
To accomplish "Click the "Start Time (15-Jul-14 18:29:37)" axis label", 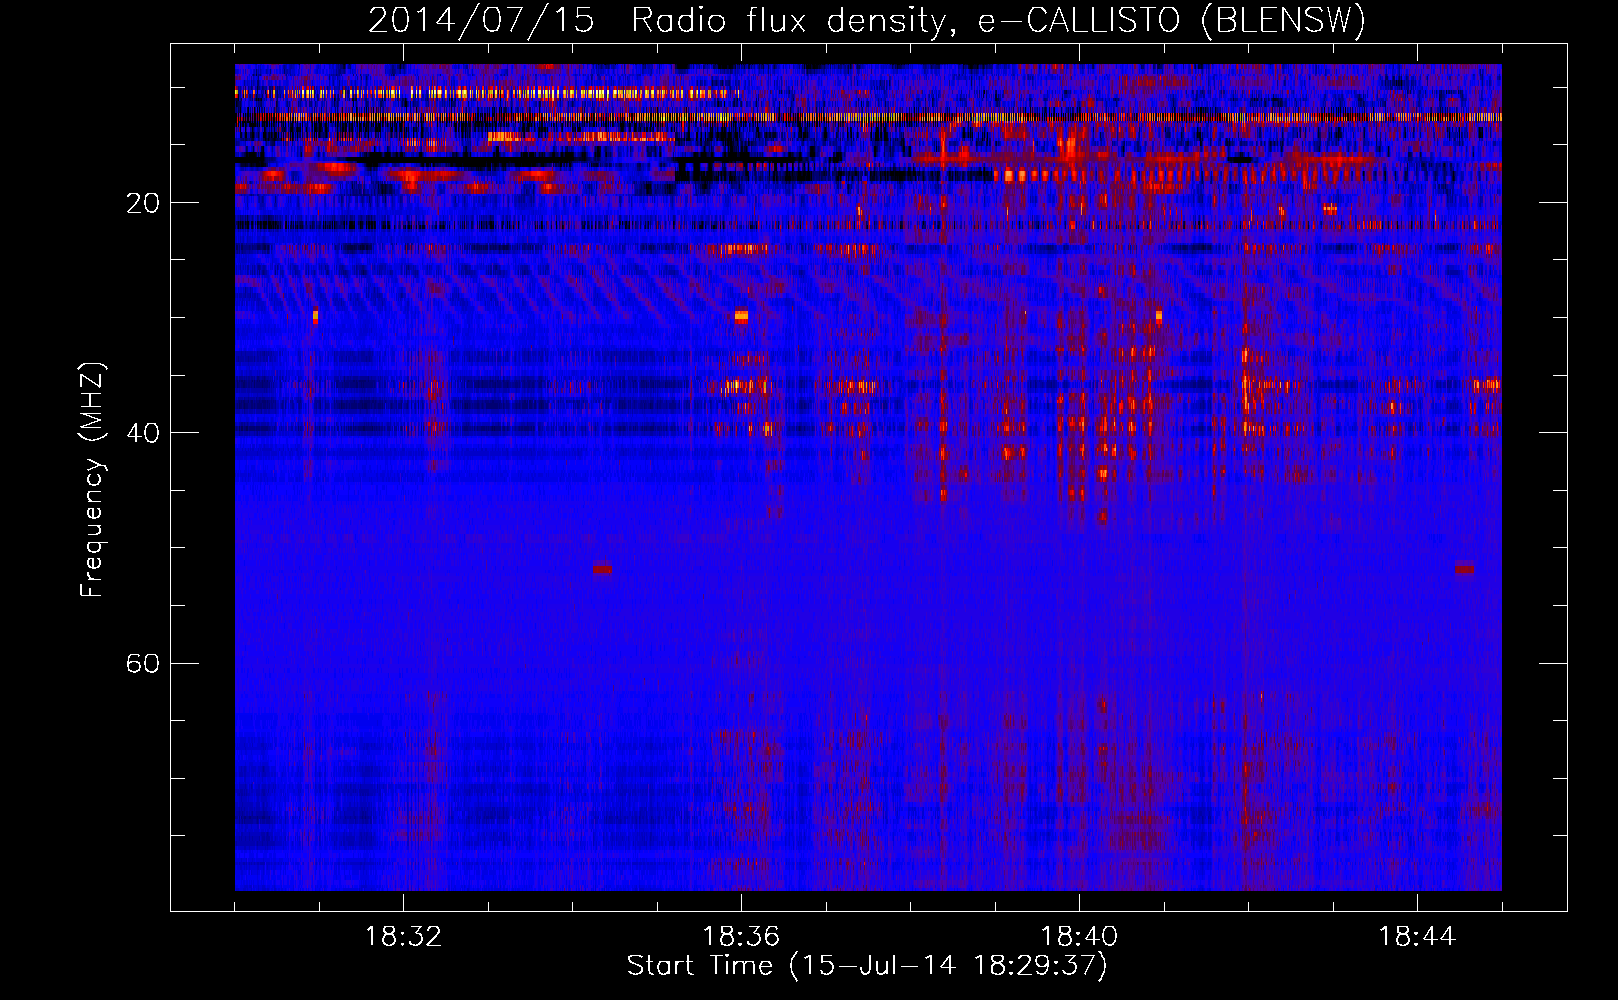I will click(x=867, y=966).
